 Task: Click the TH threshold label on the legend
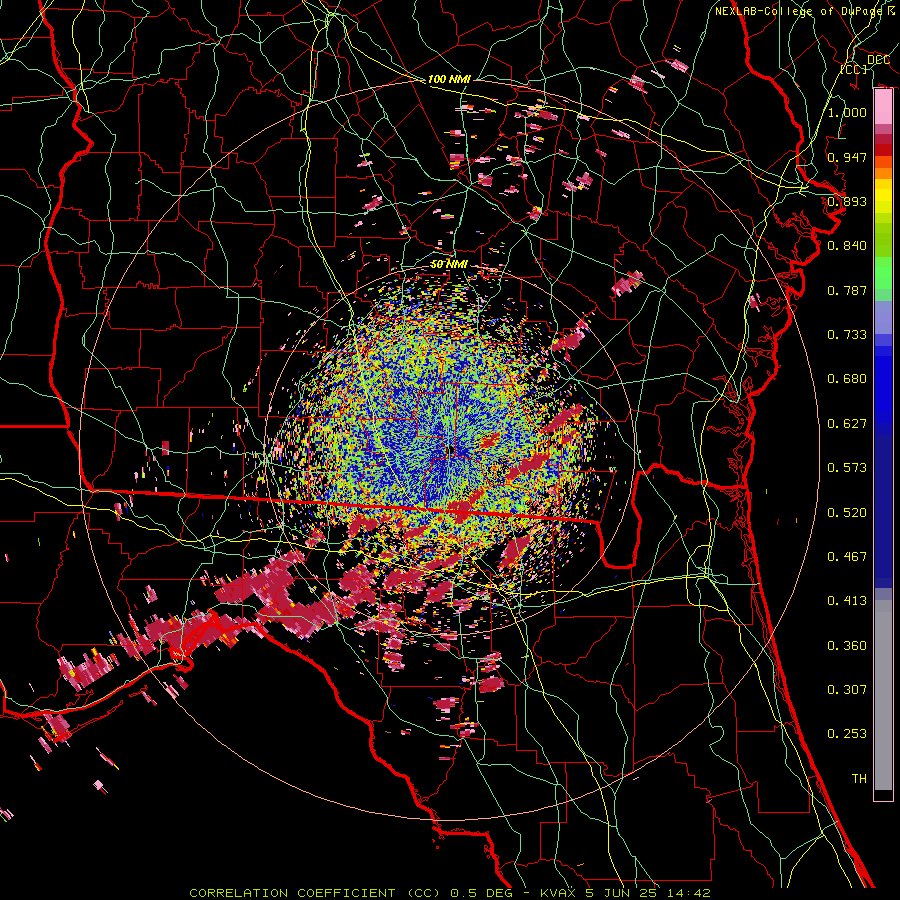click(x=859, y=778)
